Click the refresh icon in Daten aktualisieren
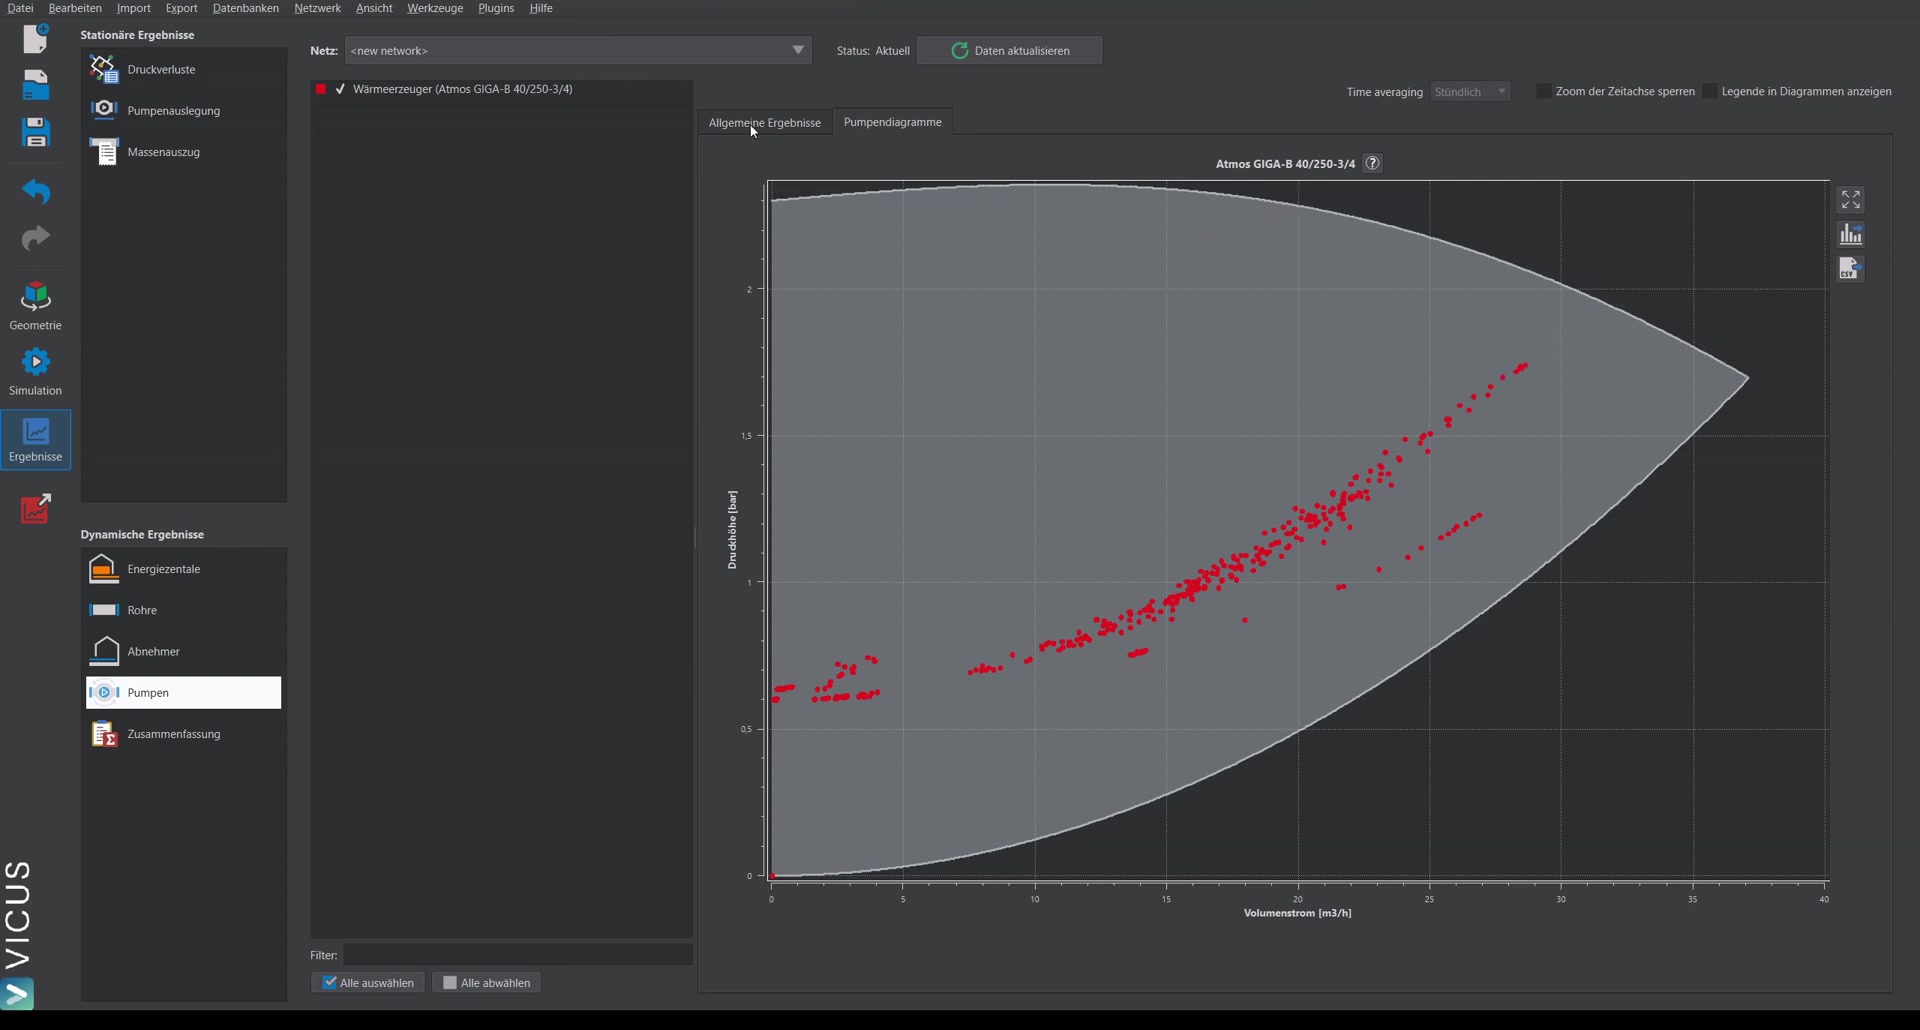The image size is (1920, 1030). pos(959,51)
